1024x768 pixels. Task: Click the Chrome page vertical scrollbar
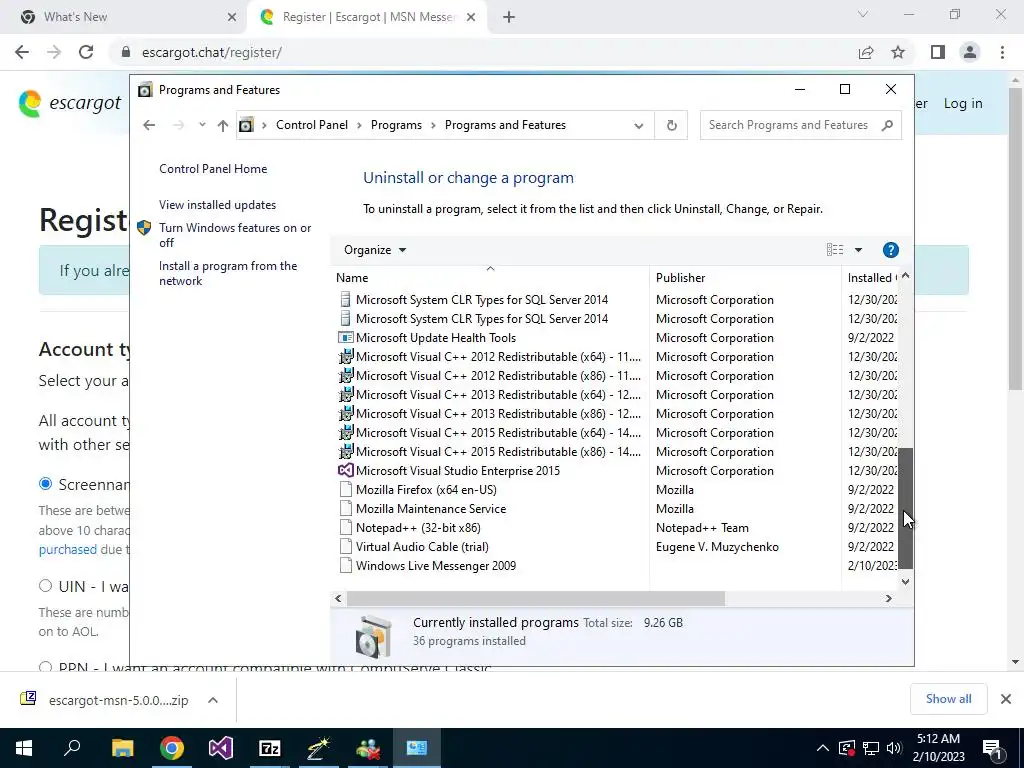1016,238
